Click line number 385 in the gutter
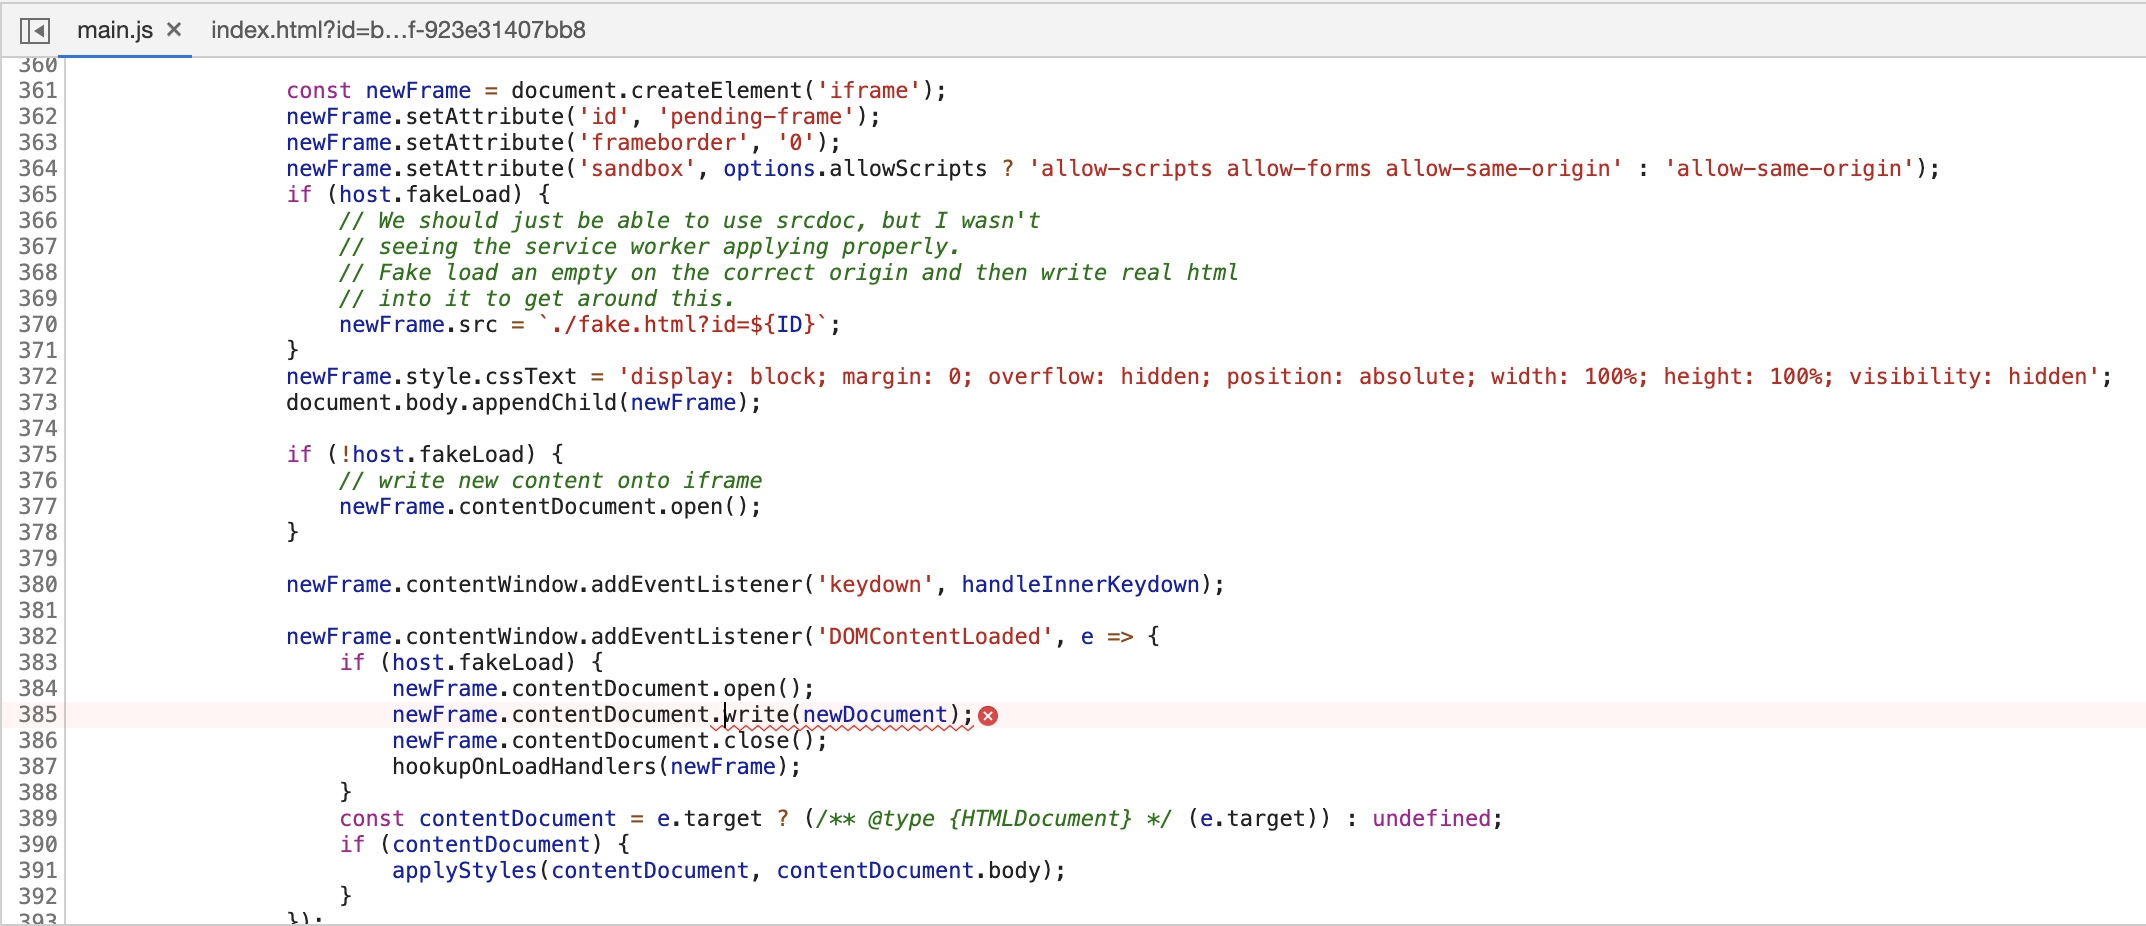 [38, 714]
